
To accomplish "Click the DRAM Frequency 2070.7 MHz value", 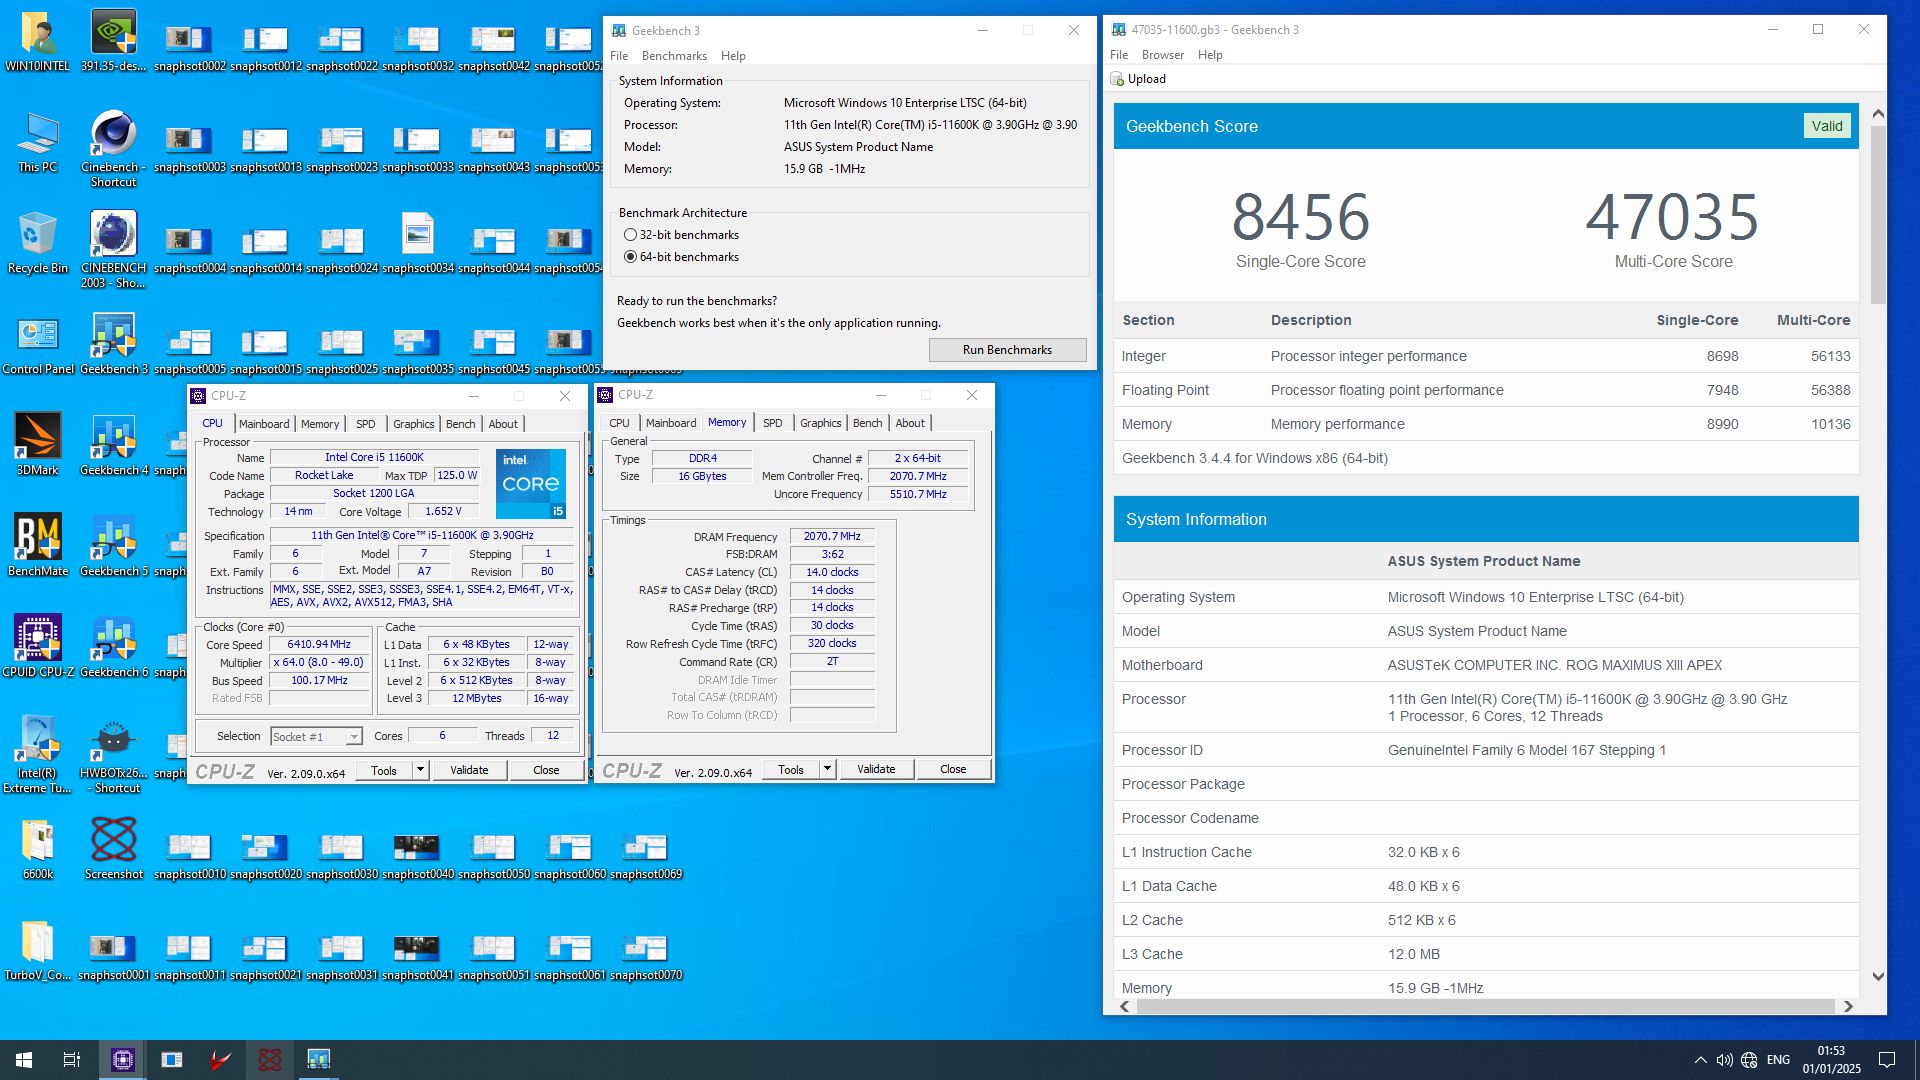I will tap(832, 537).
